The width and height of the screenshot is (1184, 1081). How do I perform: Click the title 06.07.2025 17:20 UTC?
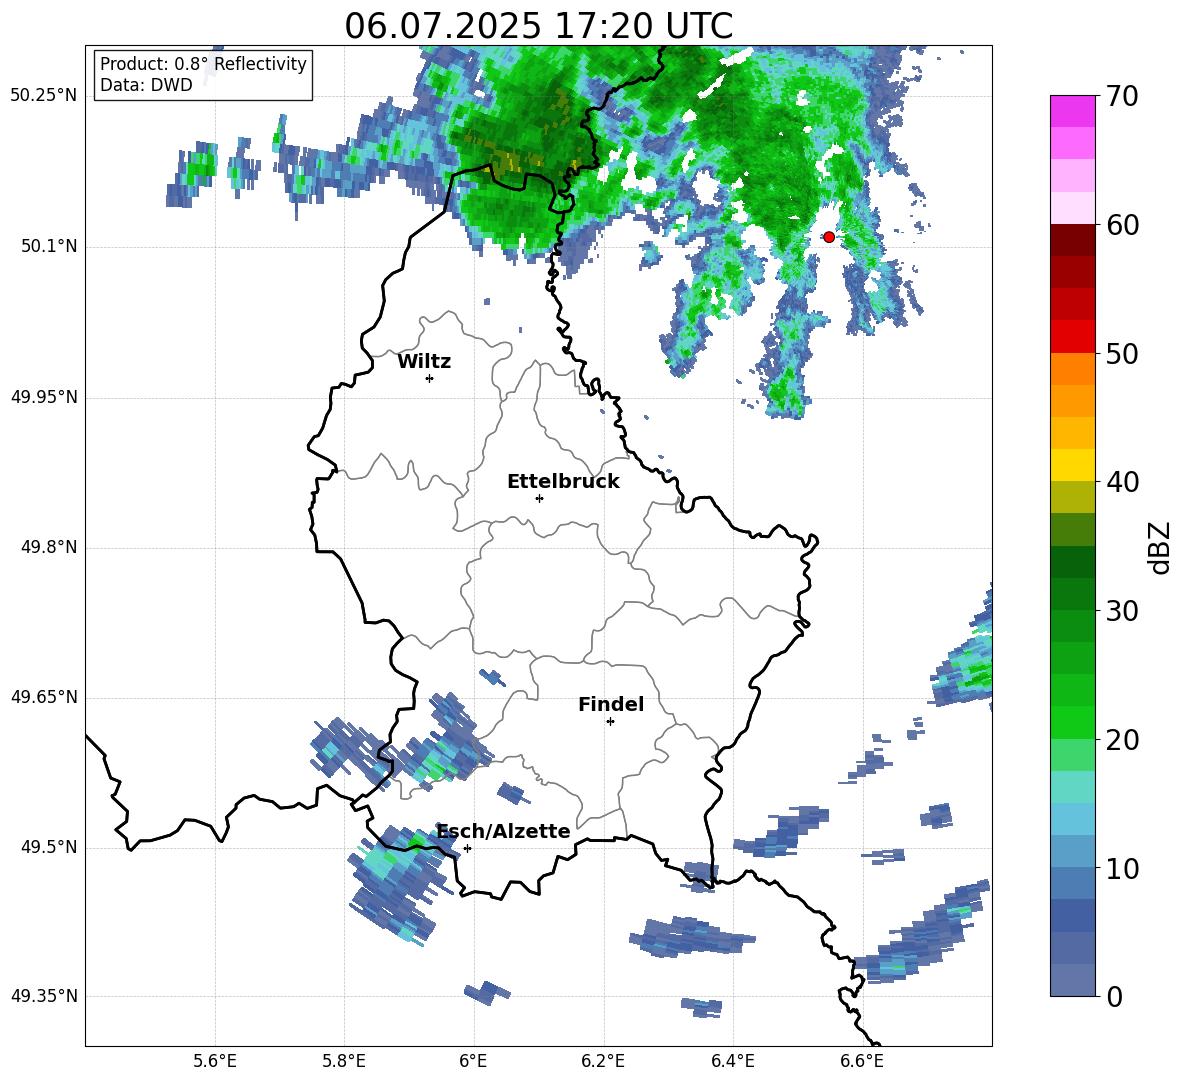click(538, 26)
